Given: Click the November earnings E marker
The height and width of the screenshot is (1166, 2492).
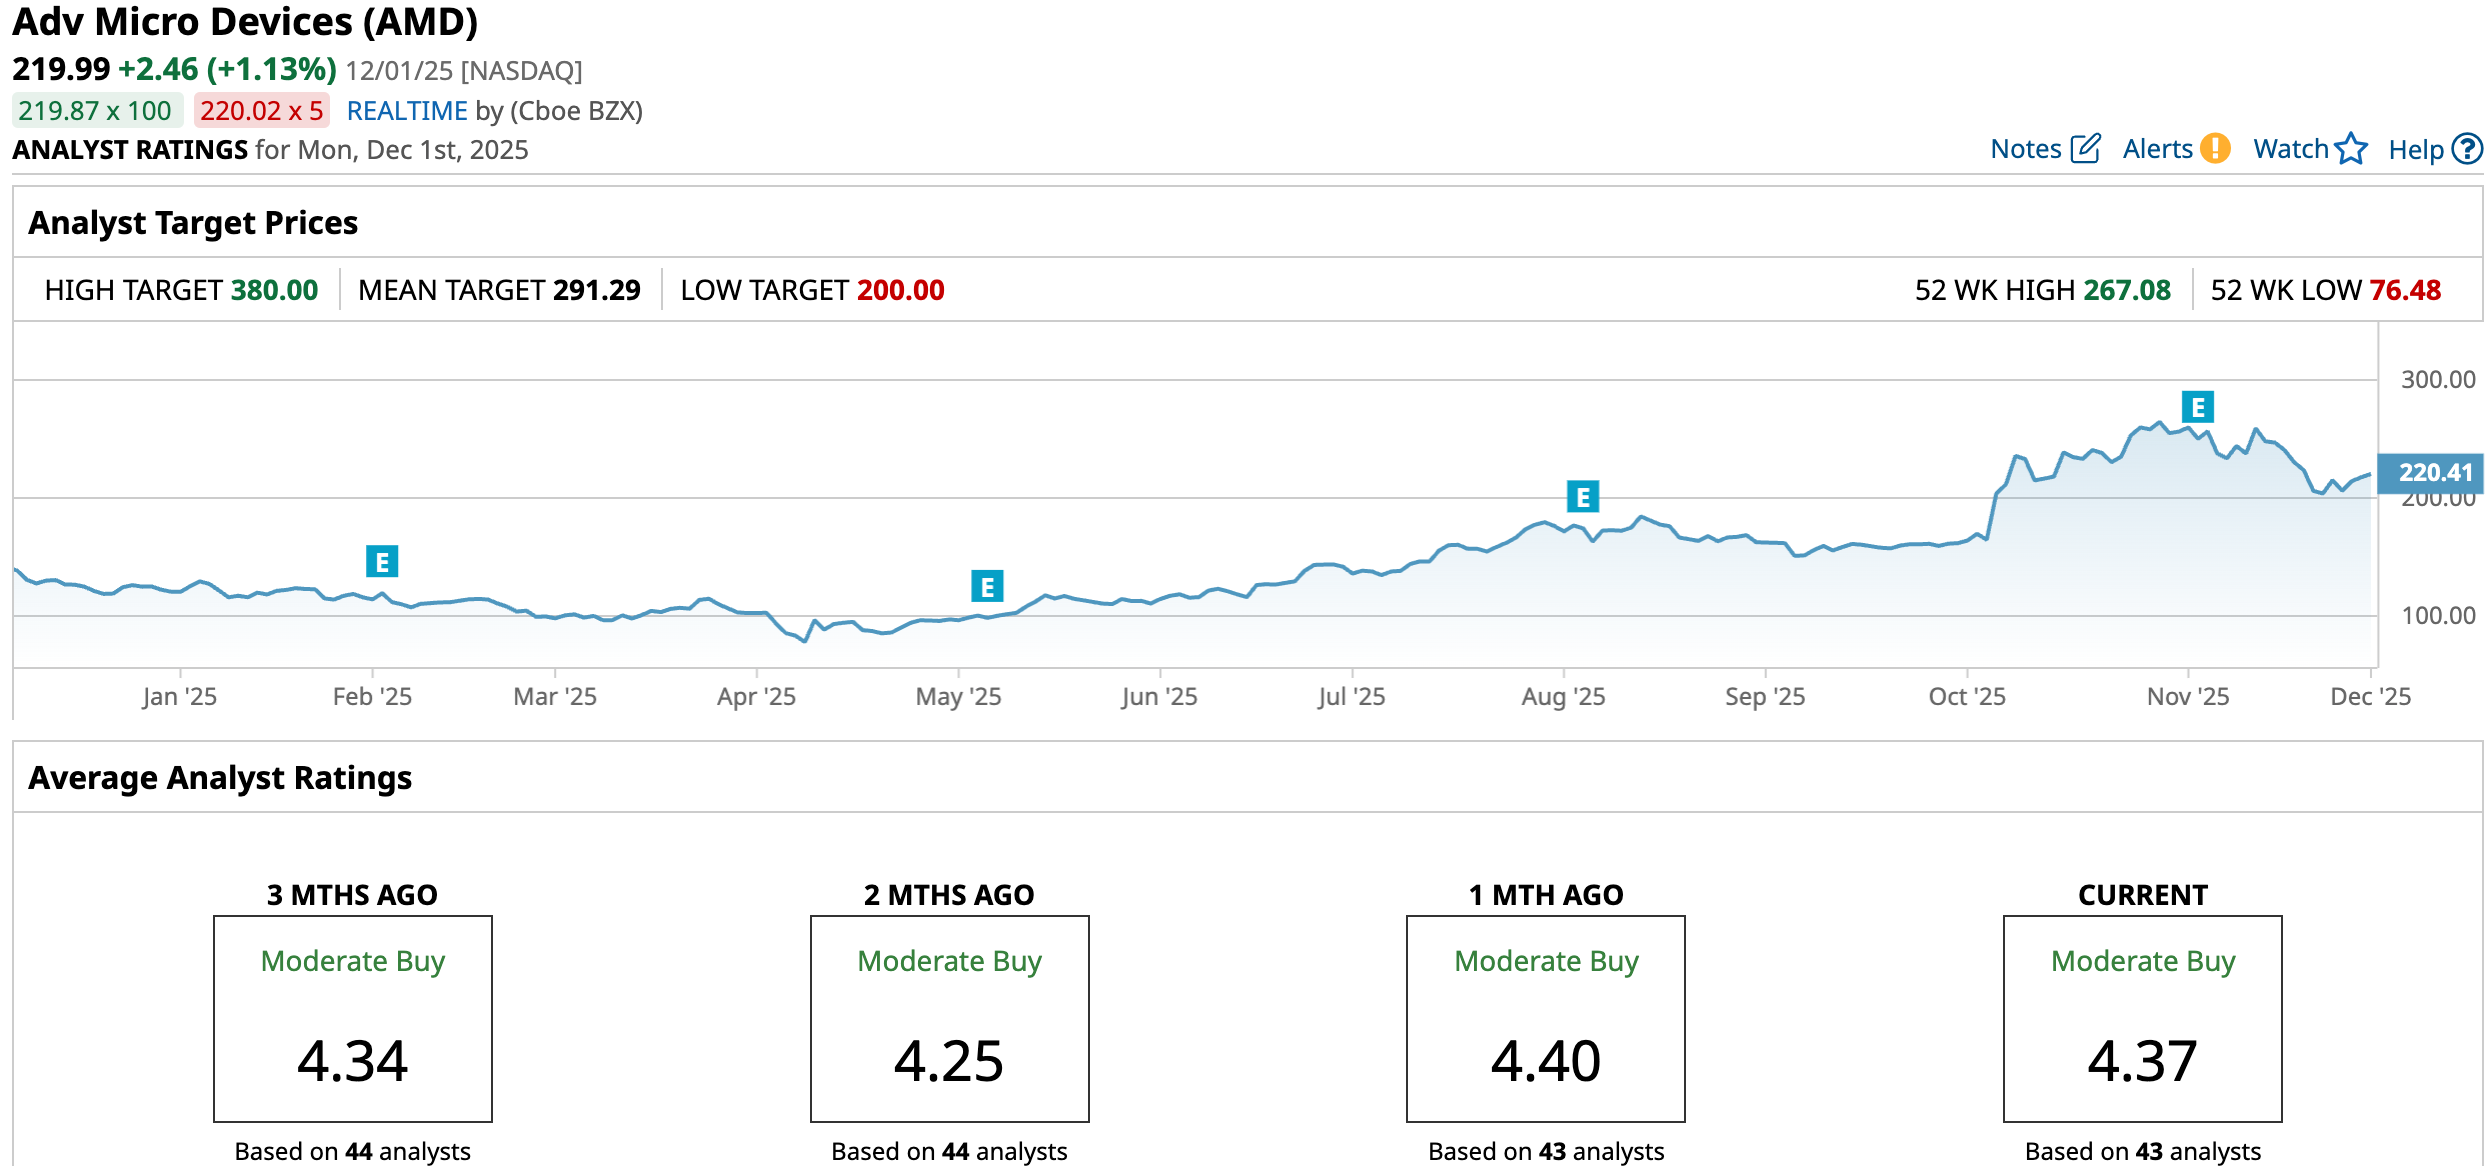Looking at the screenshot, I should (2197, 407).
